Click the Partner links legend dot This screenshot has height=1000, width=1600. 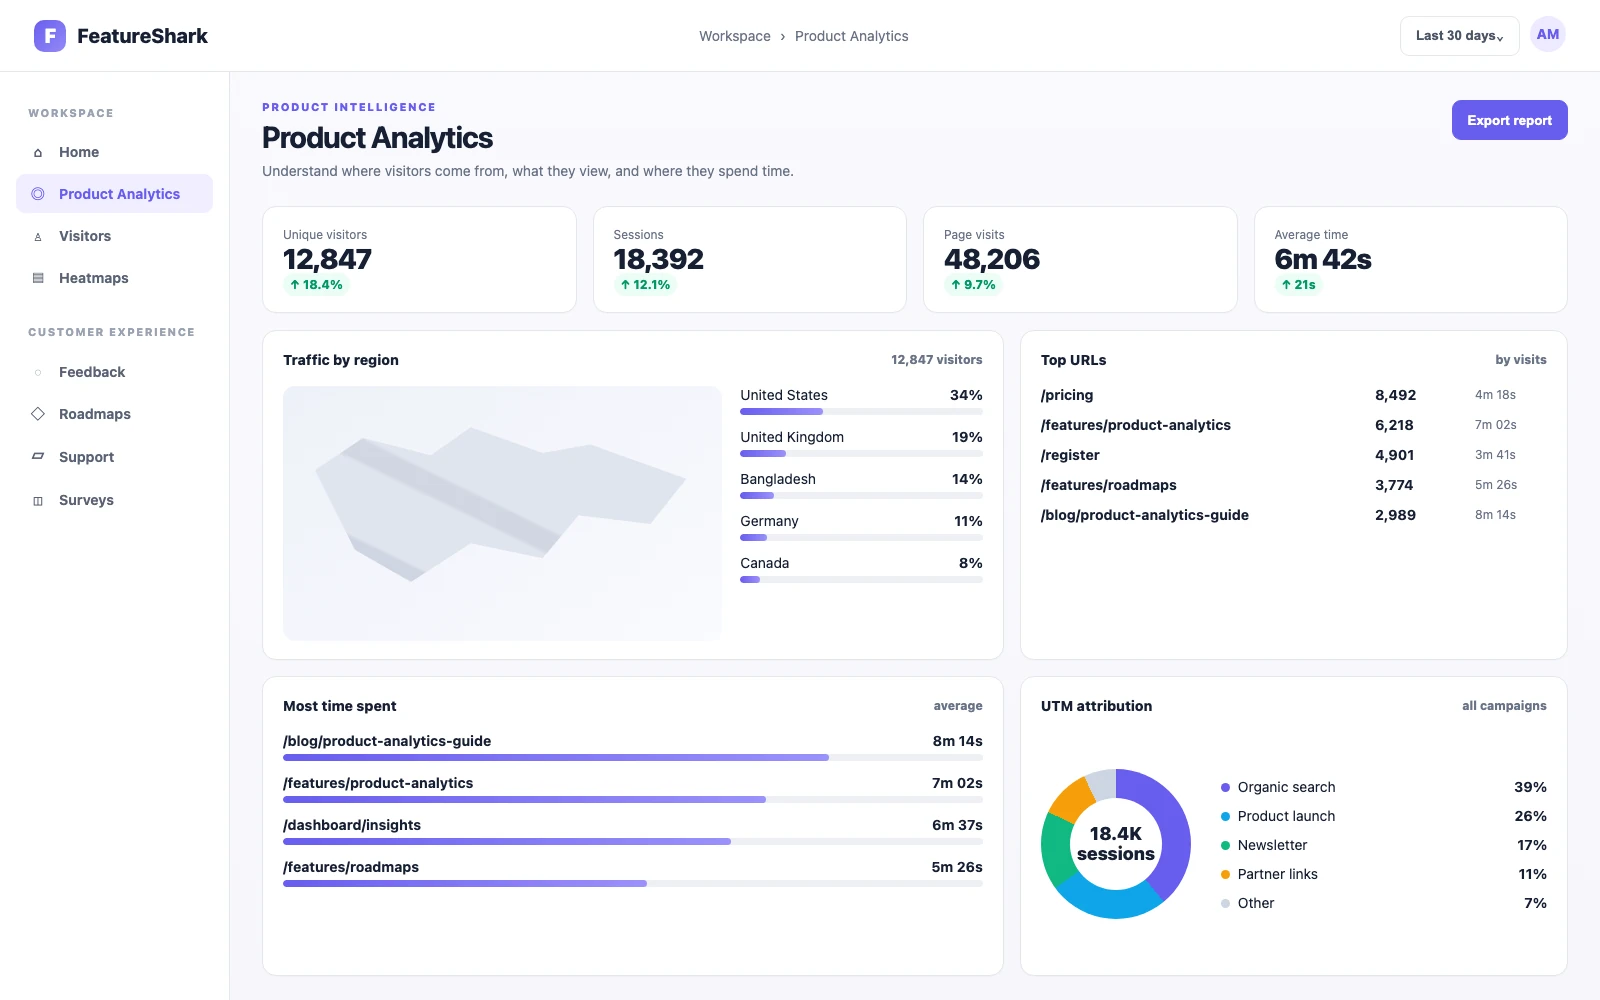(1225, 874)
